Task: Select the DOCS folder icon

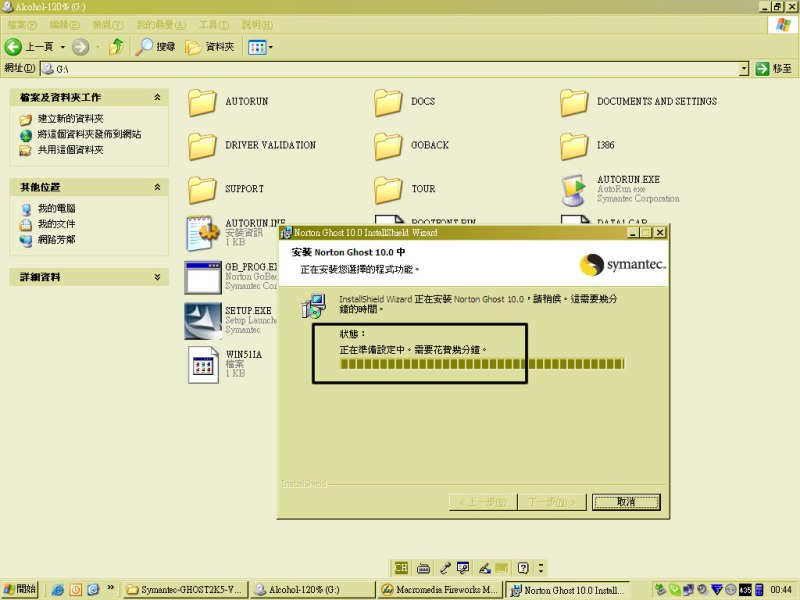Action: pyautogui.click(x=388, y=102)
